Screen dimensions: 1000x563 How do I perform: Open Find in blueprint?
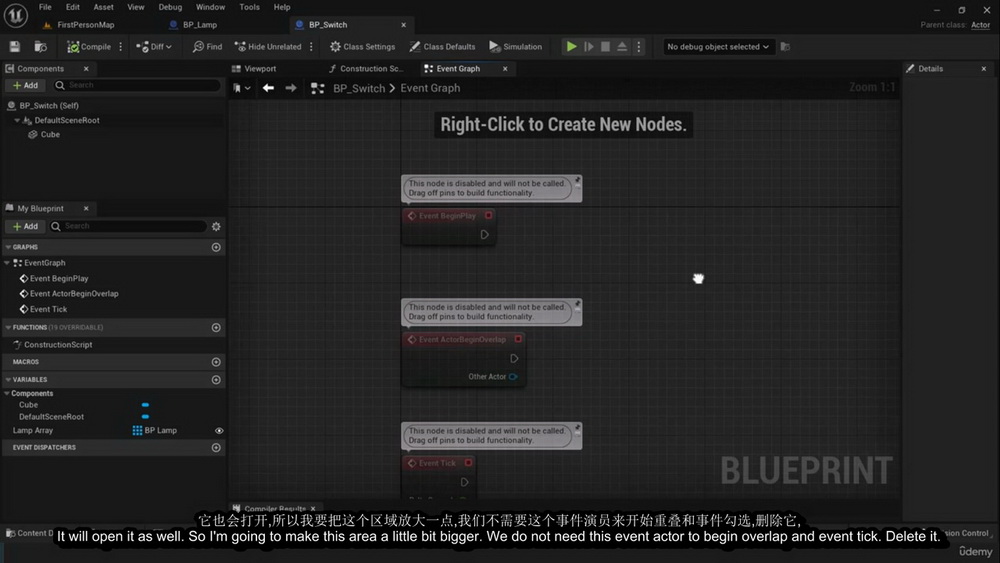coord(207,47)
